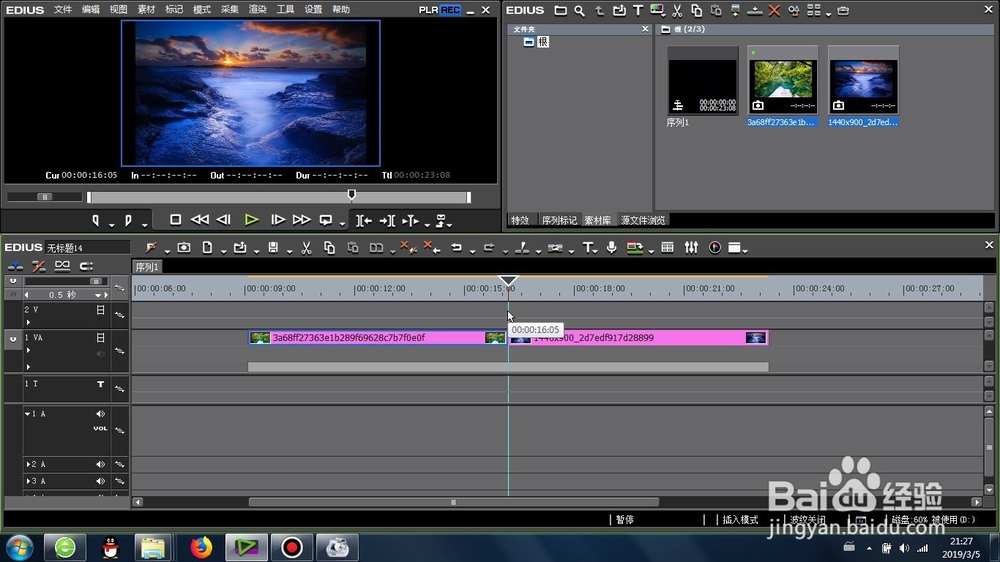Image resolution: width=1000 pixels, height=562 pixels.
Task: Click the add title T icon in bin
Action: click(638, 10)
